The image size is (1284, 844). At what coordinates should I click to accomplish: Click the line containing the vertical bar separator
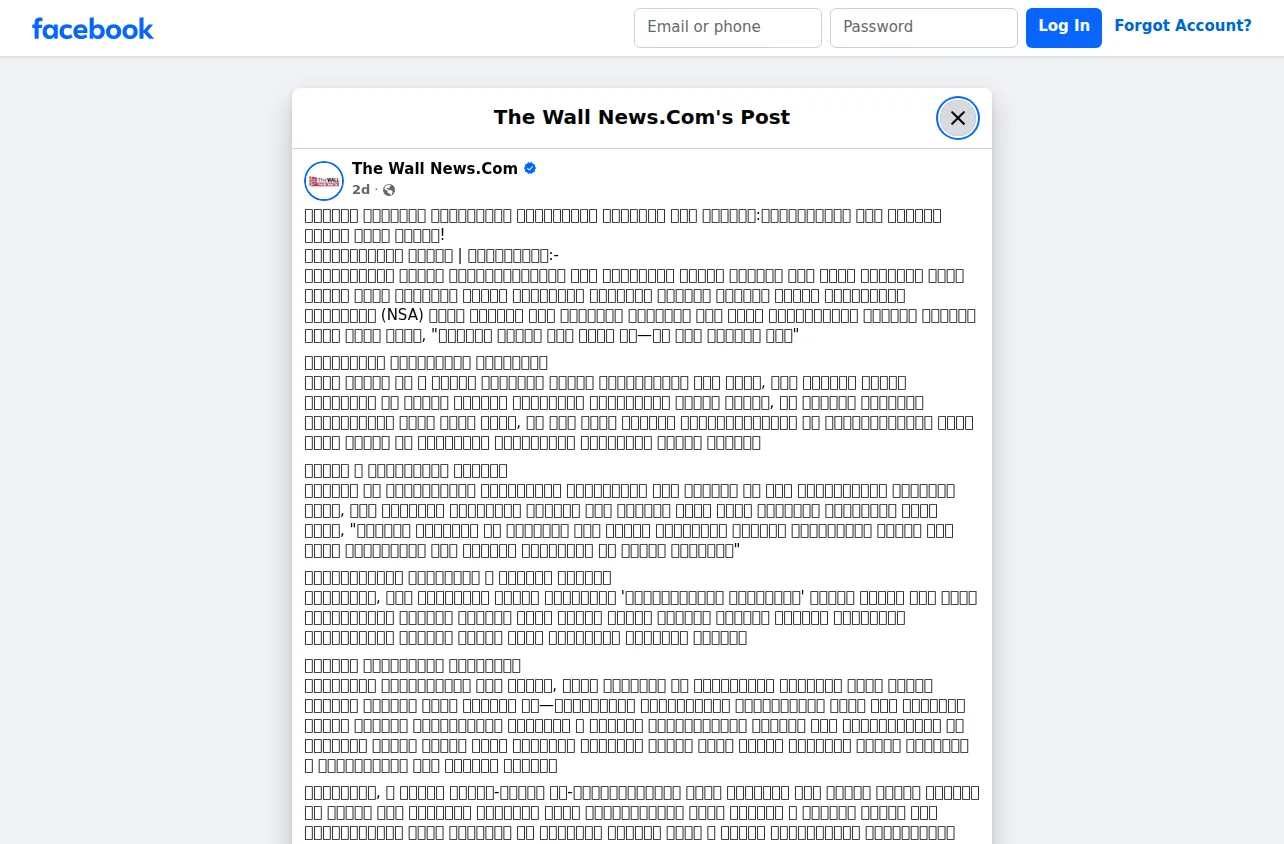432,255
